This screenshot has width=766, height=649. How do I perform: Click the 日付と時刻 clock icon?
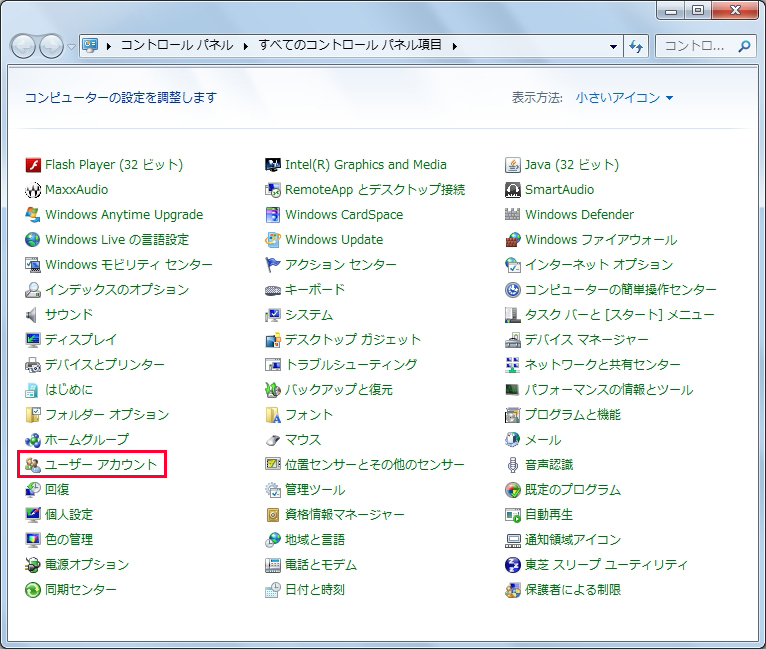tap(273, 590)
